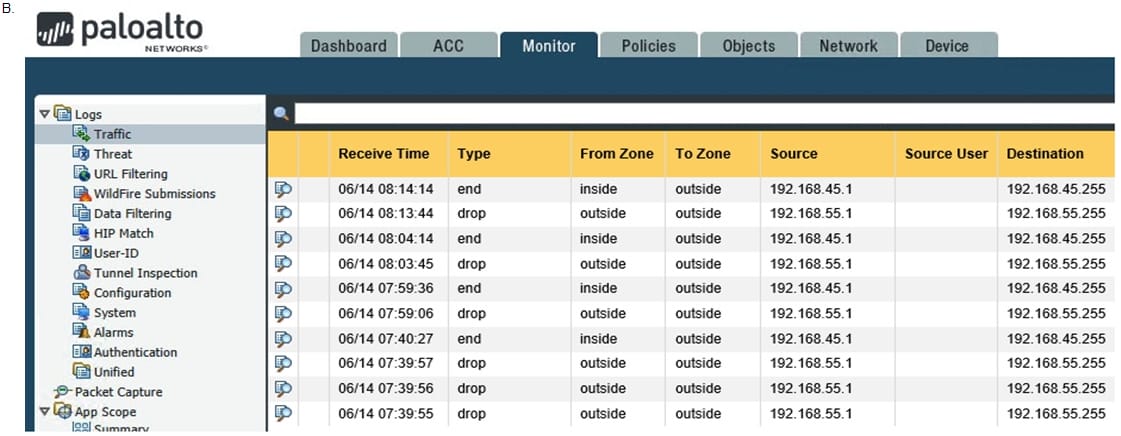
Task: Click the Packet Capture icon
Action: [x=63, y=392]
